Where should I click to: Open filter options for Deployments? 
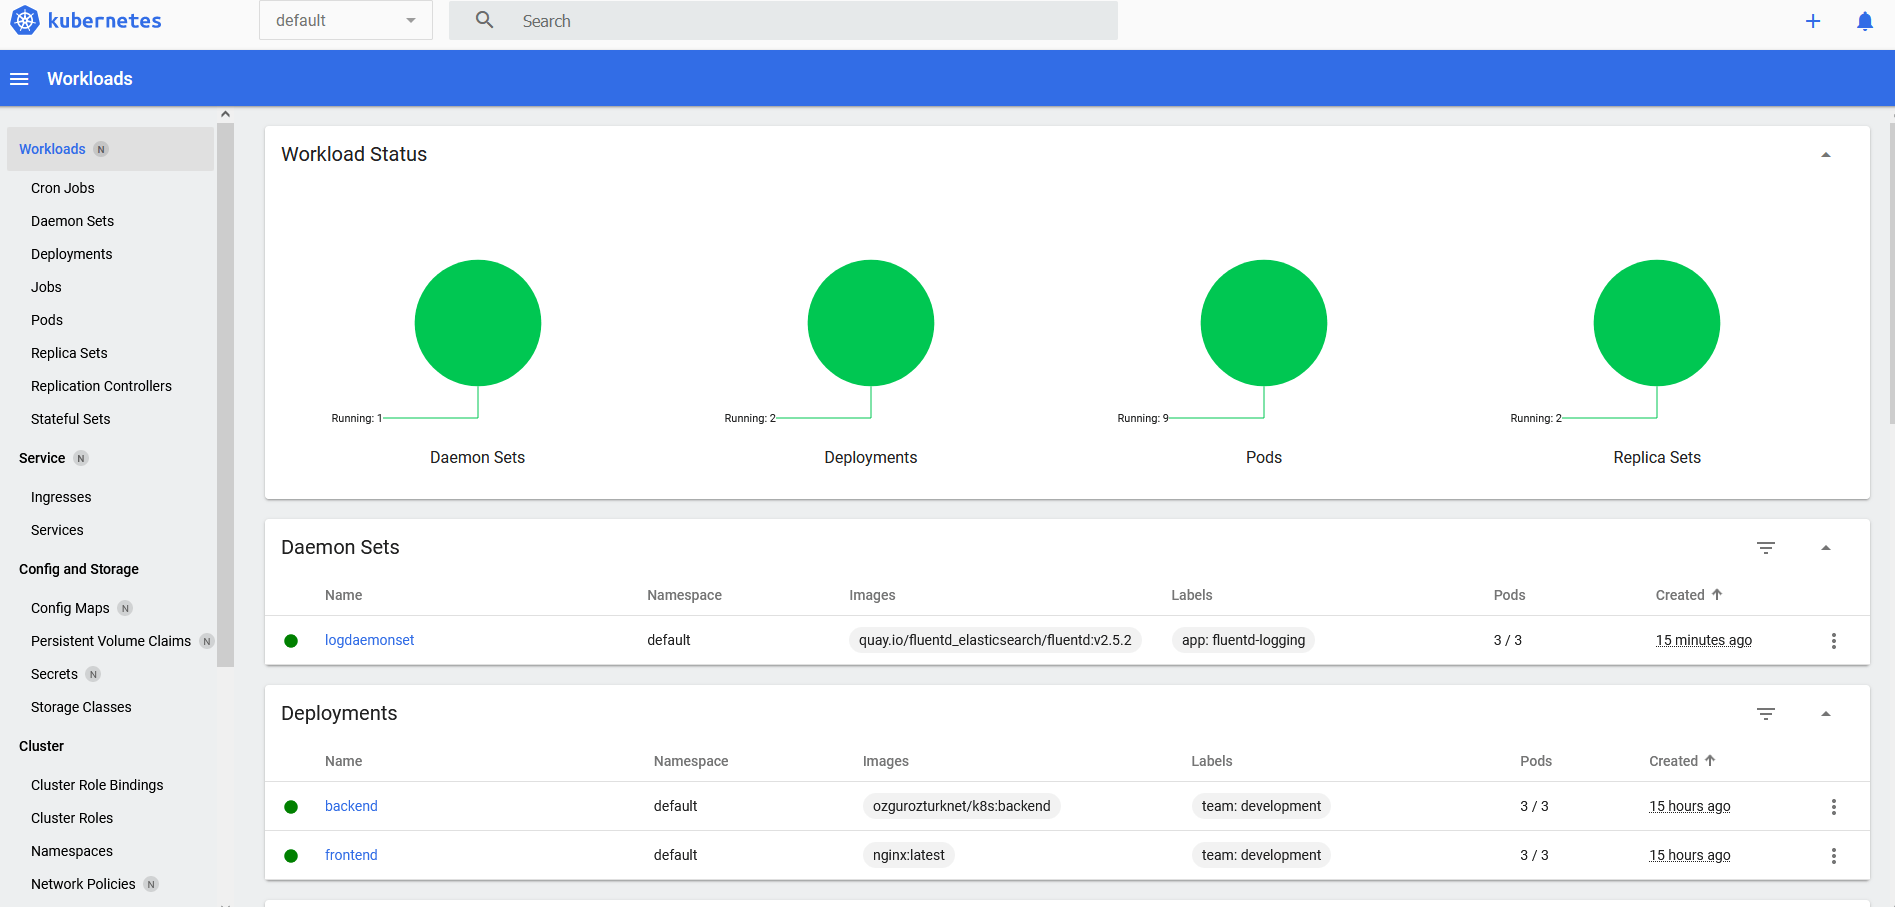pos(1766,713)
